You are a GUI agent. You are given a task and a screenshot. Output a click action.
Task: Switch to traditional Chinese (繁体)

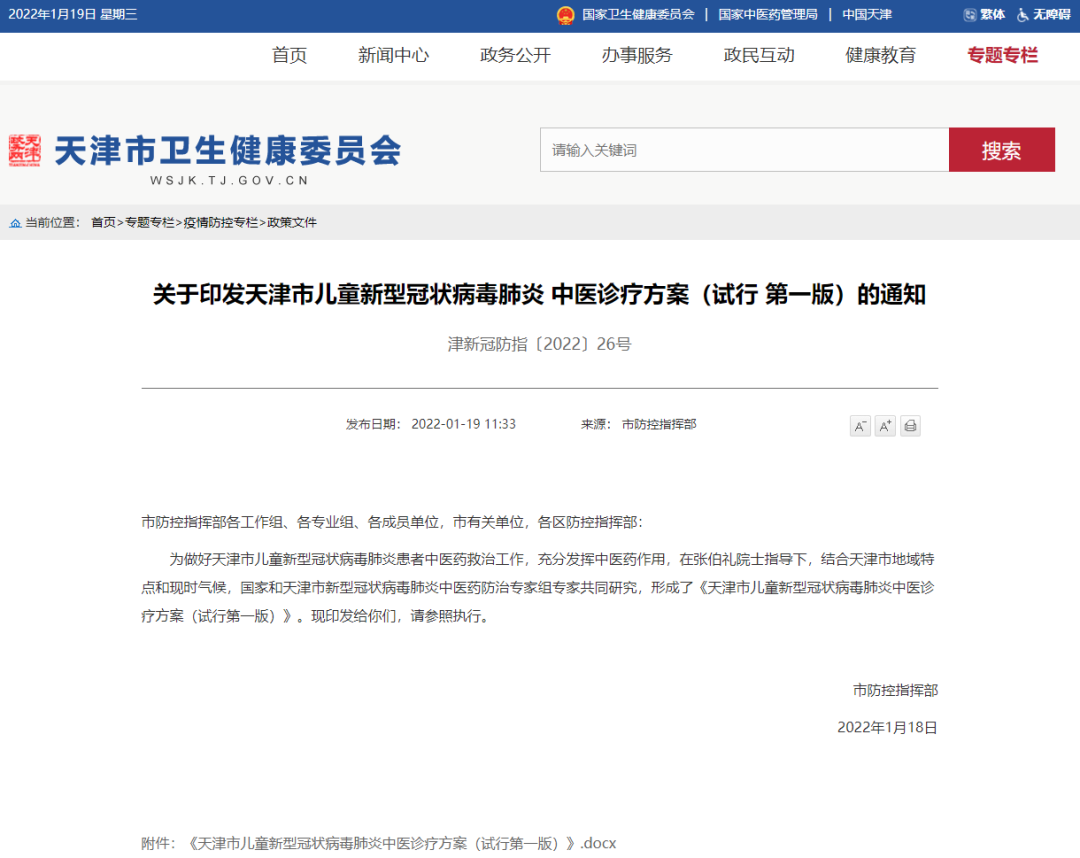tap(984, 15)
